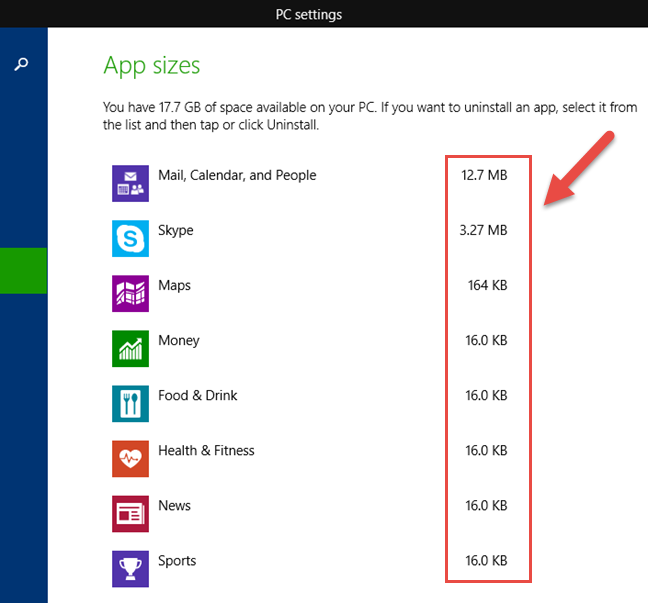Click the search magnifier icon in sidebar
The image size is (648, 603).
pyautogui.click(x=21, y=64)
